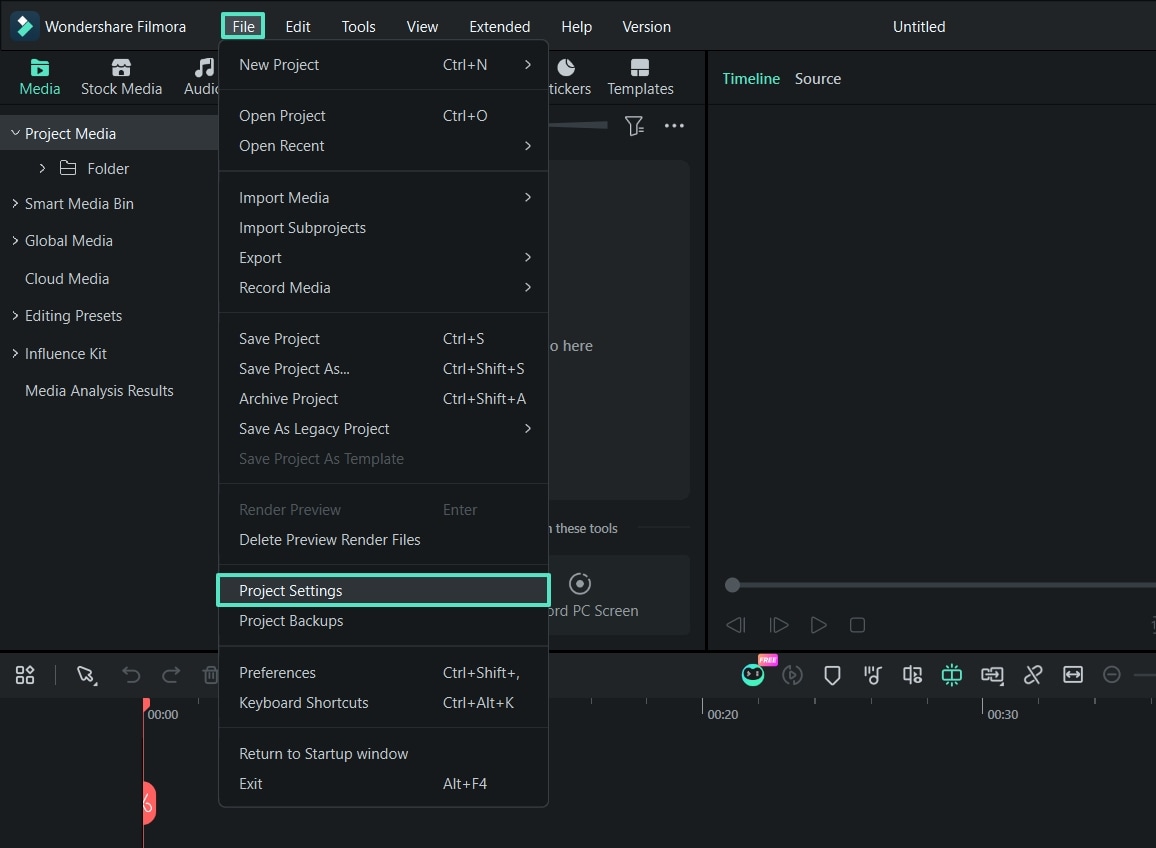
Task: Step to next frame in preview
Action: point(779,625)
